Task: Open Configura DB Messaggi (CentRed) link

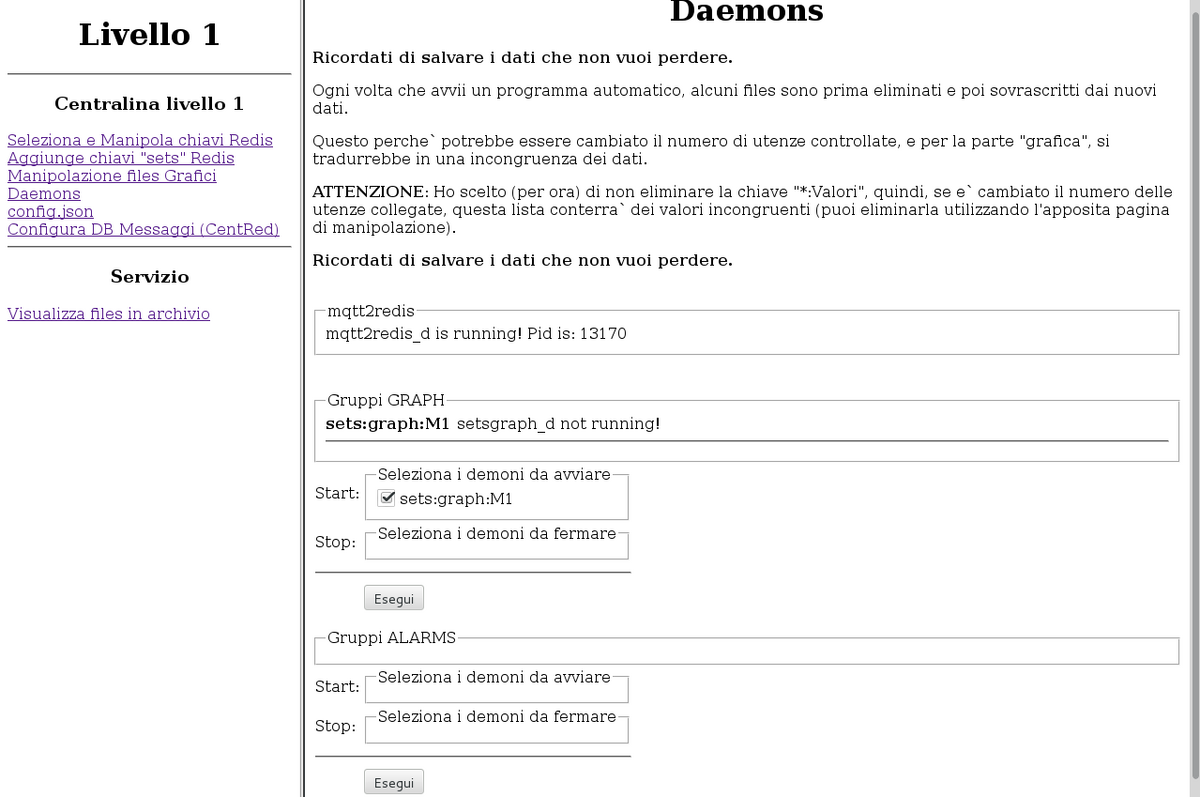Action: point(143,230)
